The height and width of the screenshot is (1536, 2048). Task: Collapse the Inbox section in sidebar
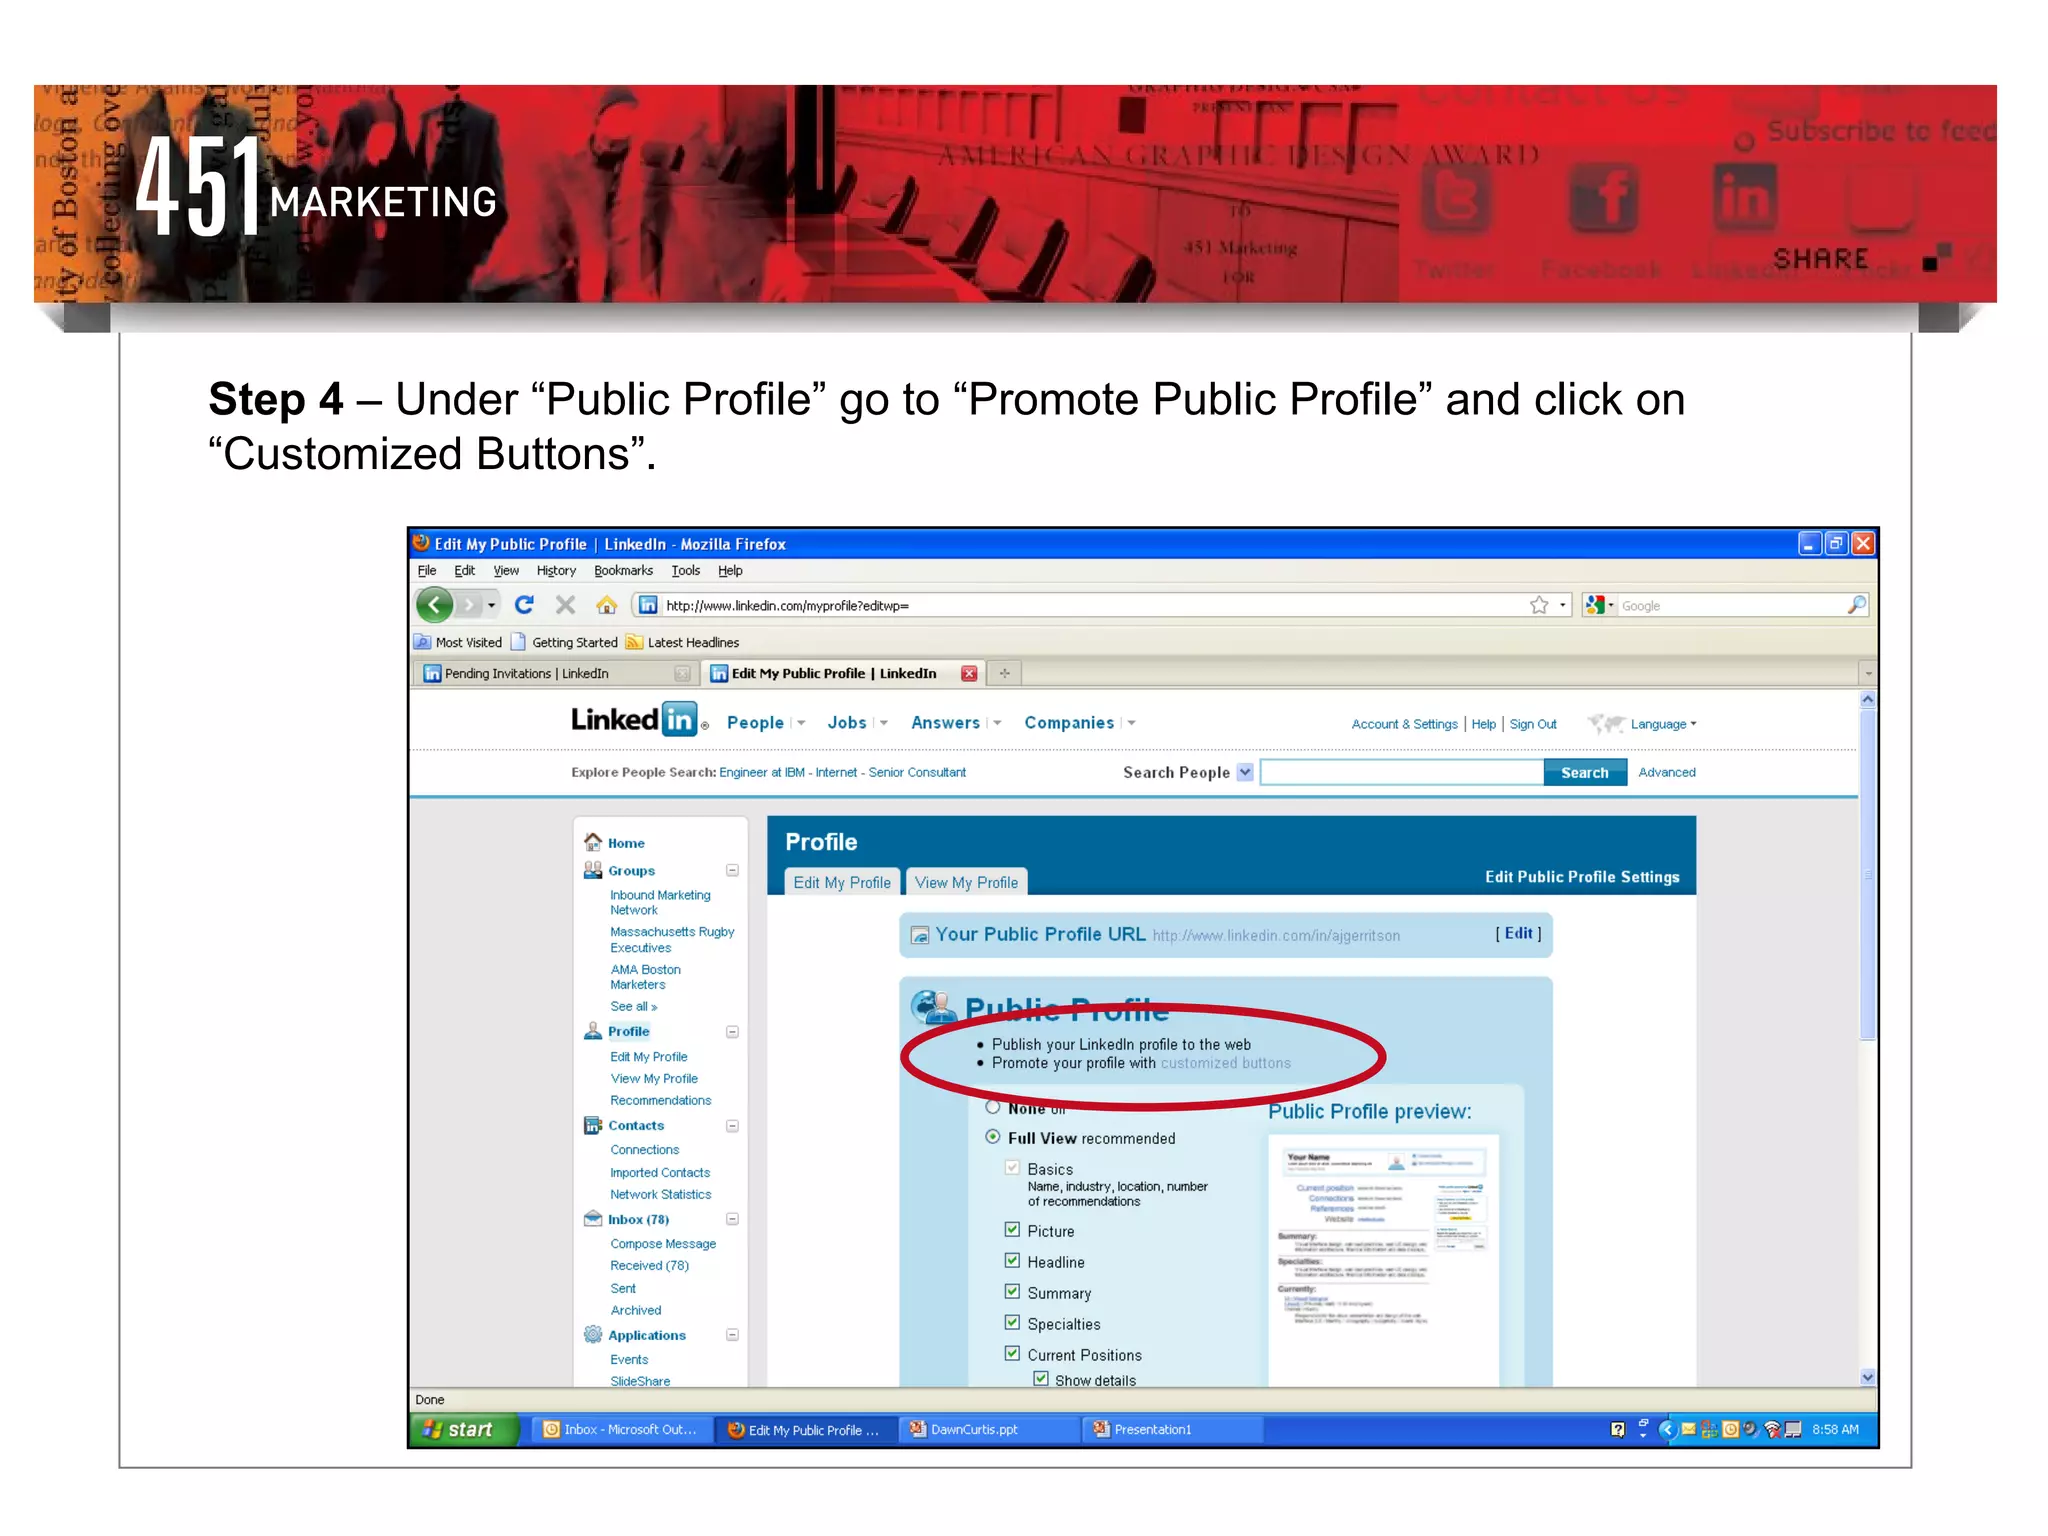[x=732, y=1219]
